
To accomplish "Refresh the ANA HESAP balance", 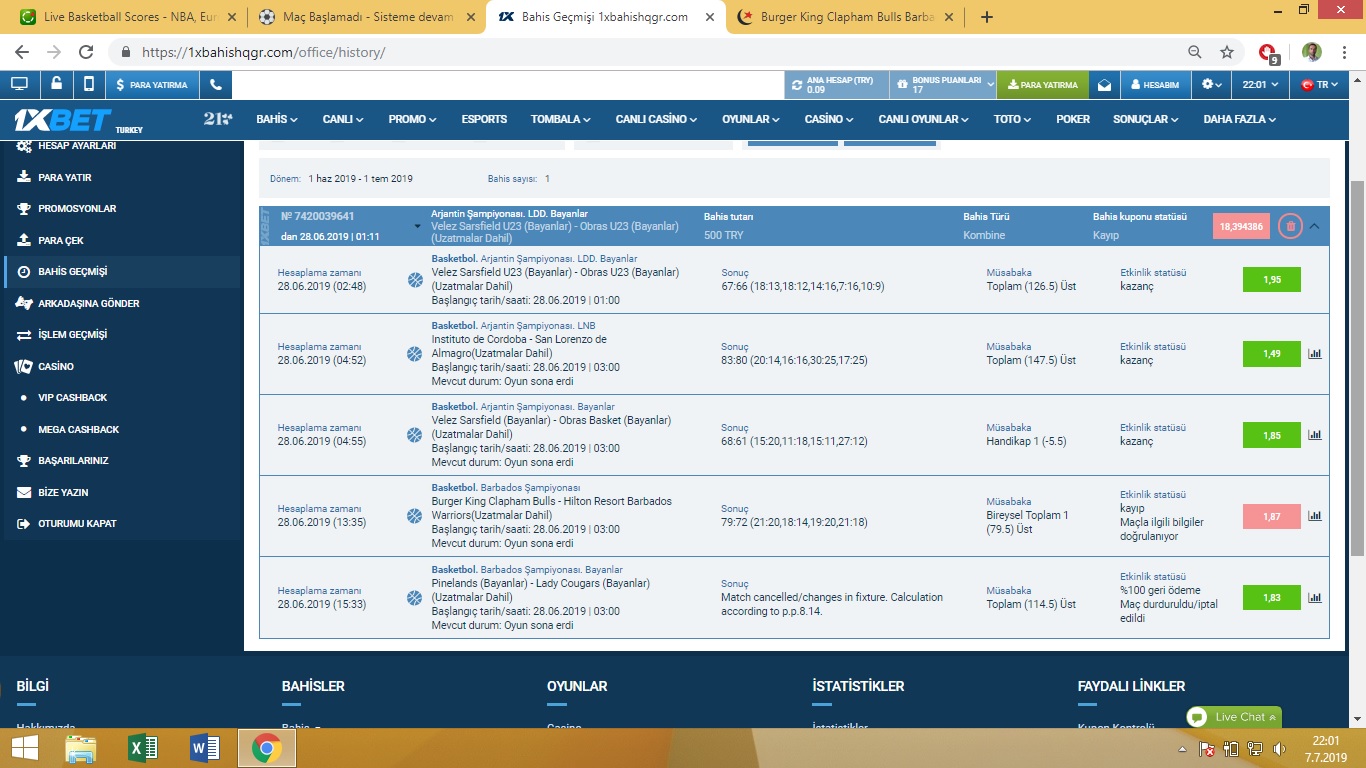I will click(797, 85).
